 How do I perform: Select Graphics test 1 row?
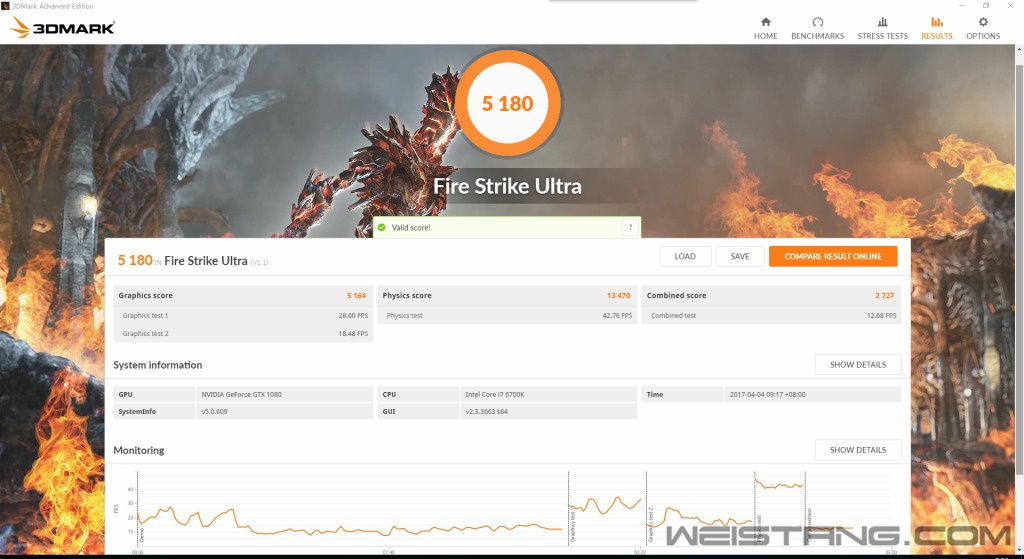point(244,315)
